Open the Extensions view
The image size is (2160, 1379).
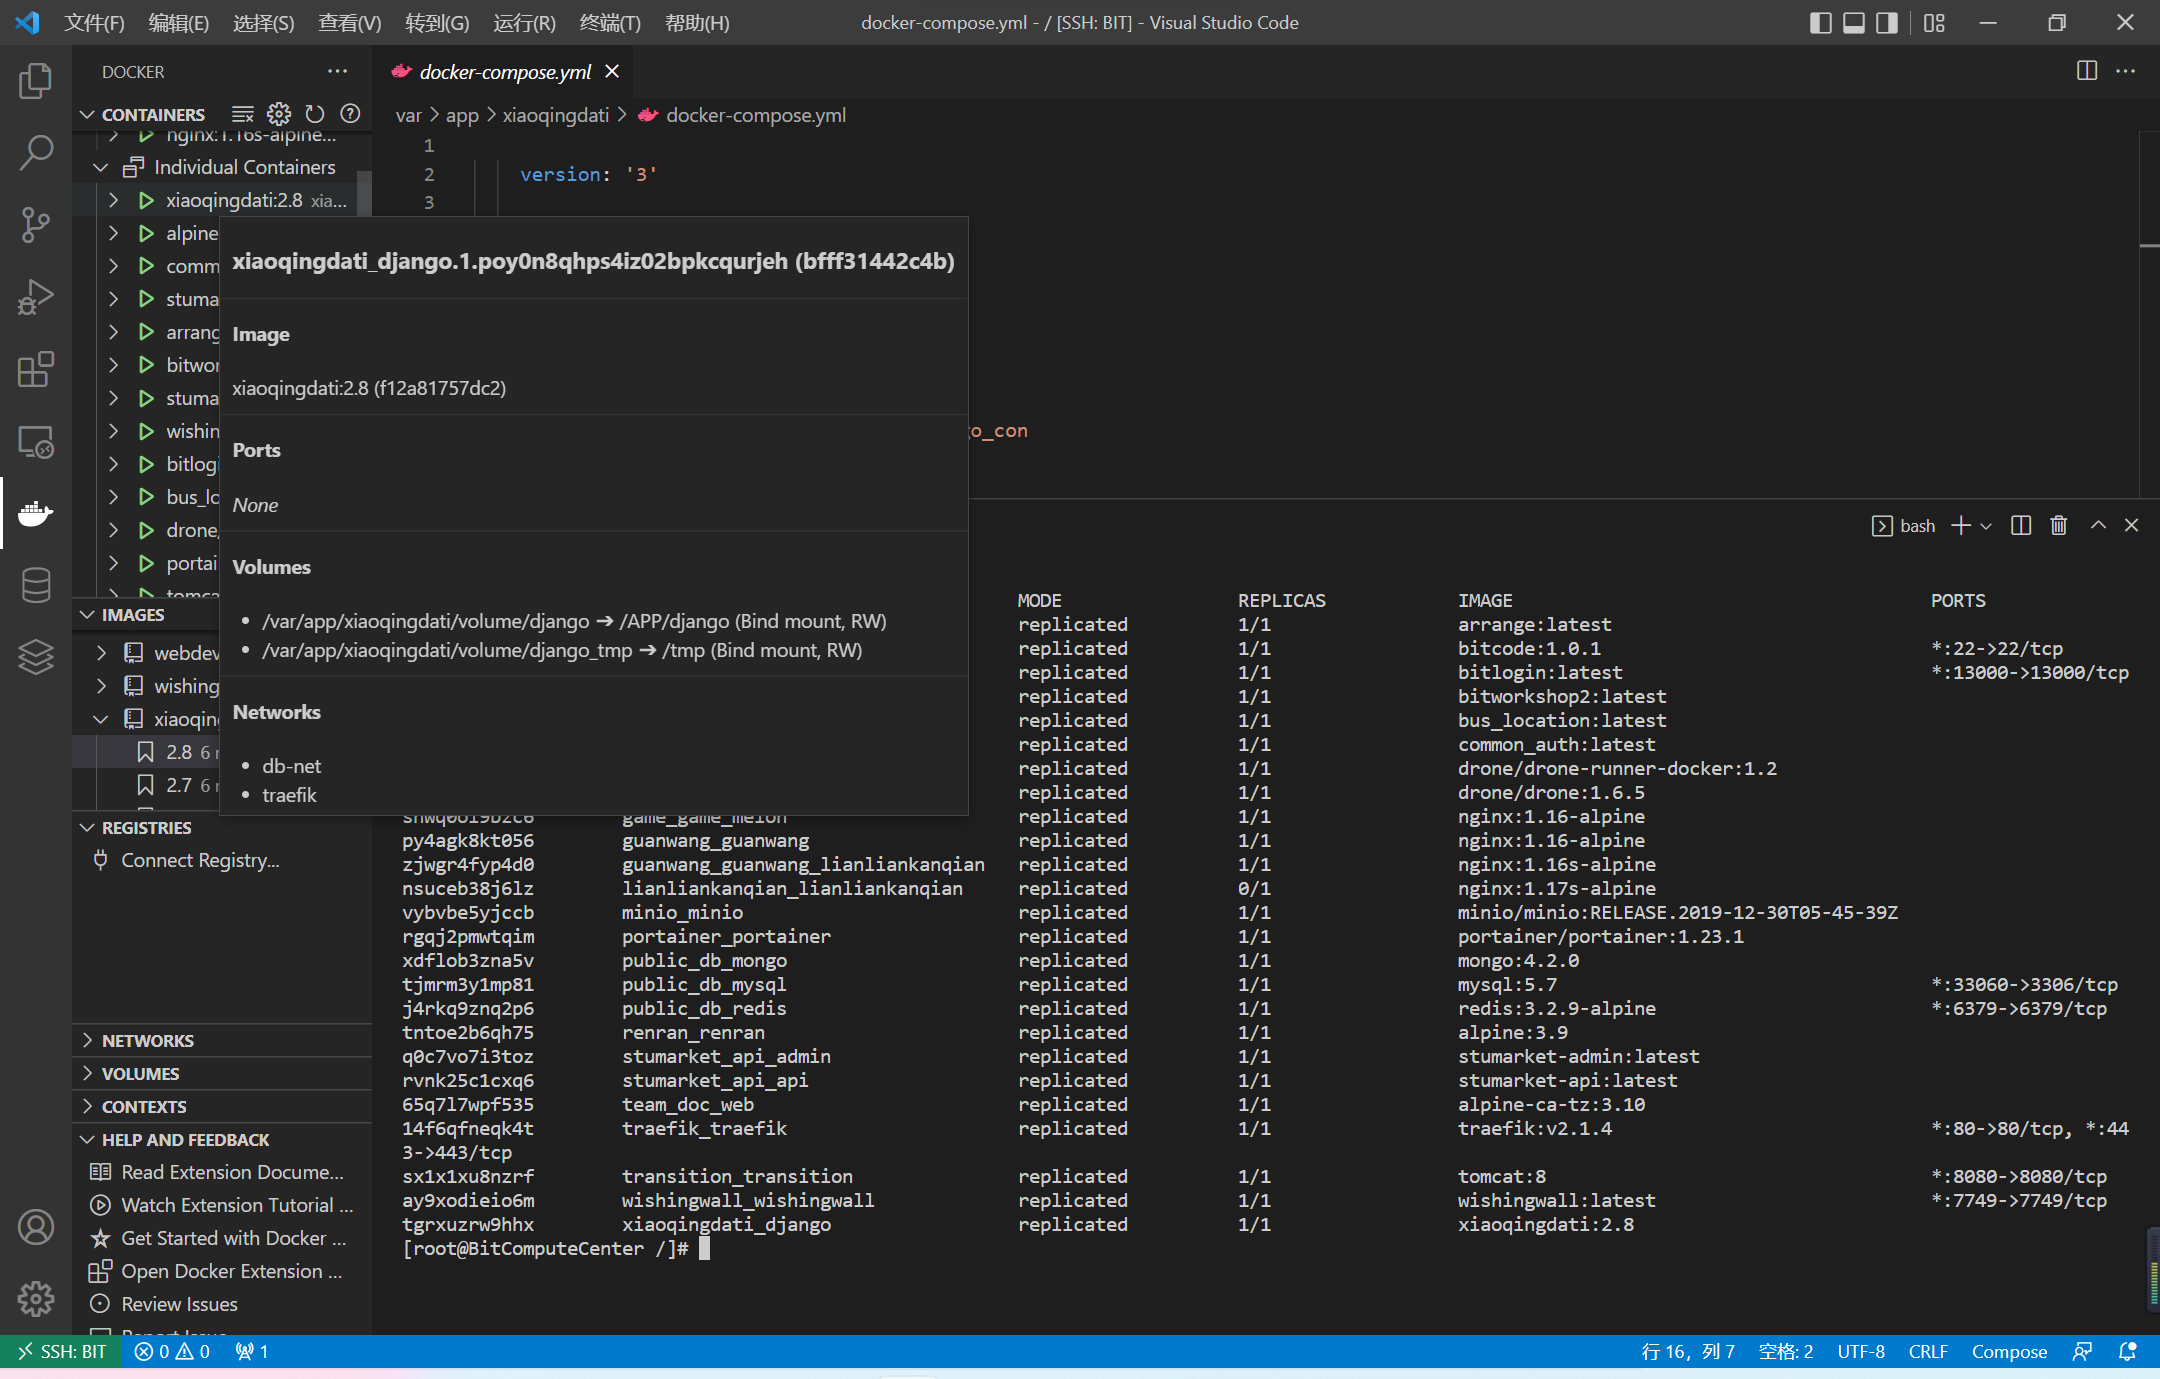click(x=36, y=369)
